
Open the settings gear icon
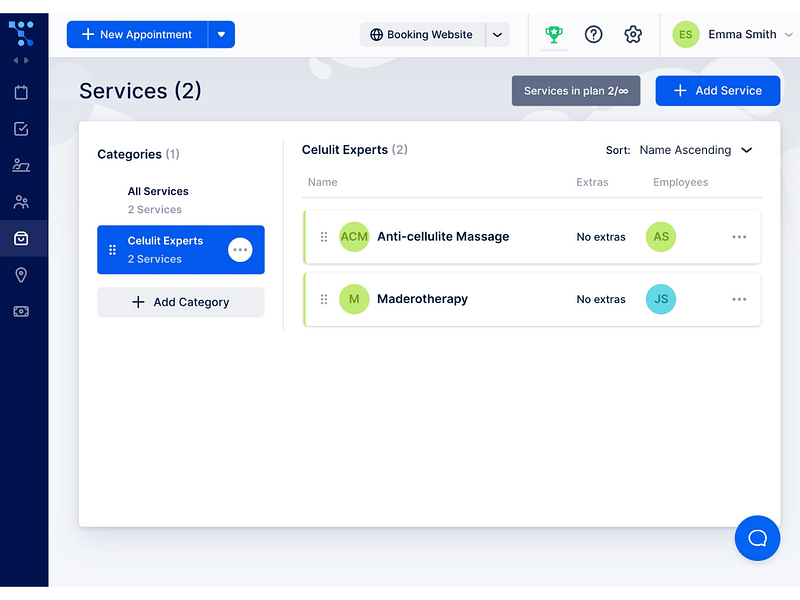tap(633, 35)
